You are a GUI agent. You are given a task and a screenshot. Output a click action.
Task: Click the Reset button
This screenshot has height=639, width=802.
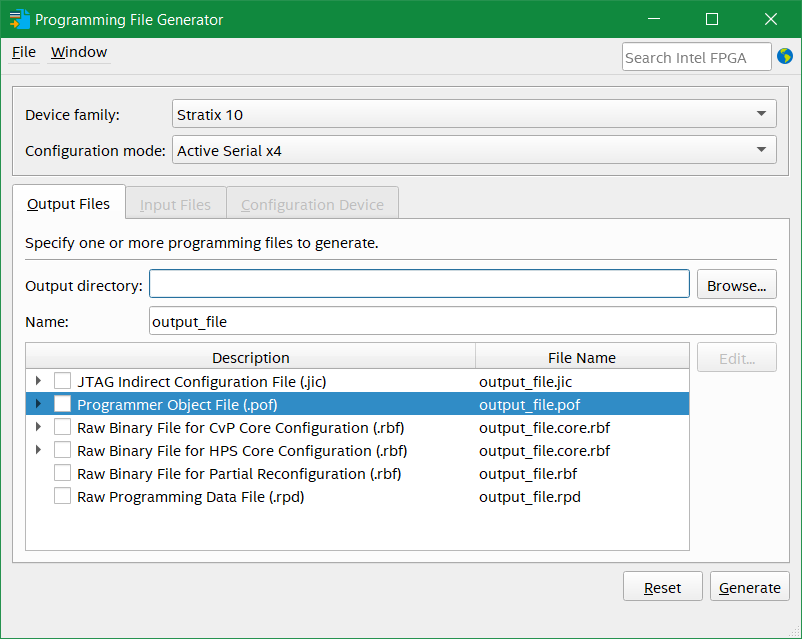pos(662,587)
